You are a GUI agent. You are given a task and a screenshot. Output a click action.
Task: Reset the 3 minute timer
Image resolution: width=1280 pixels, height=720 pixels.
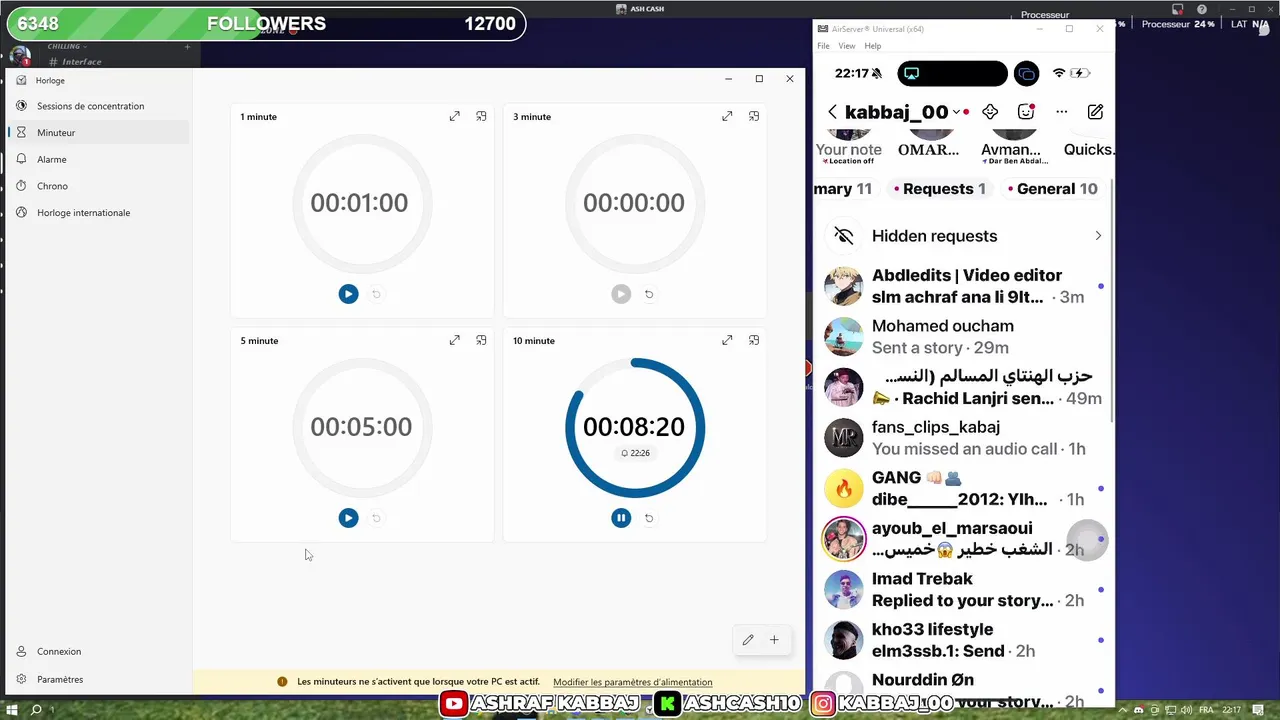pyautogui.click(x=649, y=294)
